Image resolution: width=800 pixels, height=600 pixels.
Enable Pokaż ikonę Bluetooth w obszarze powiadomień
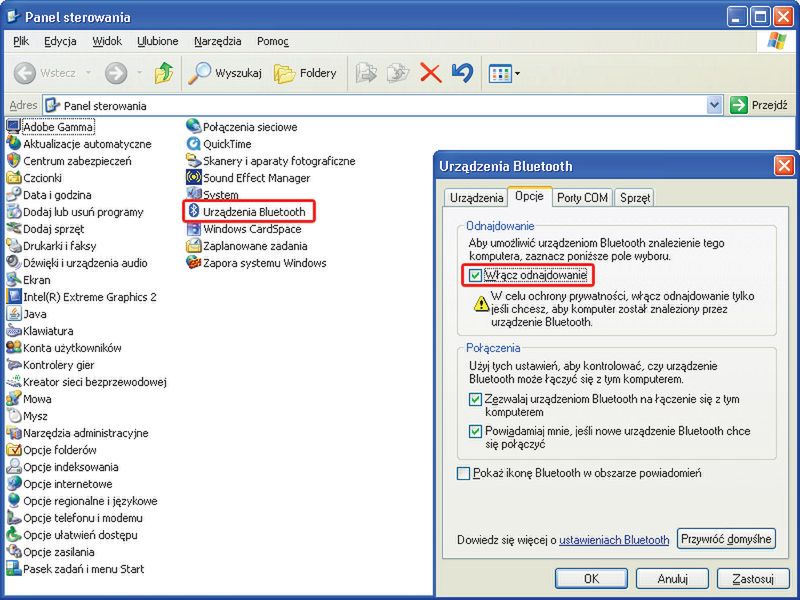463,473
